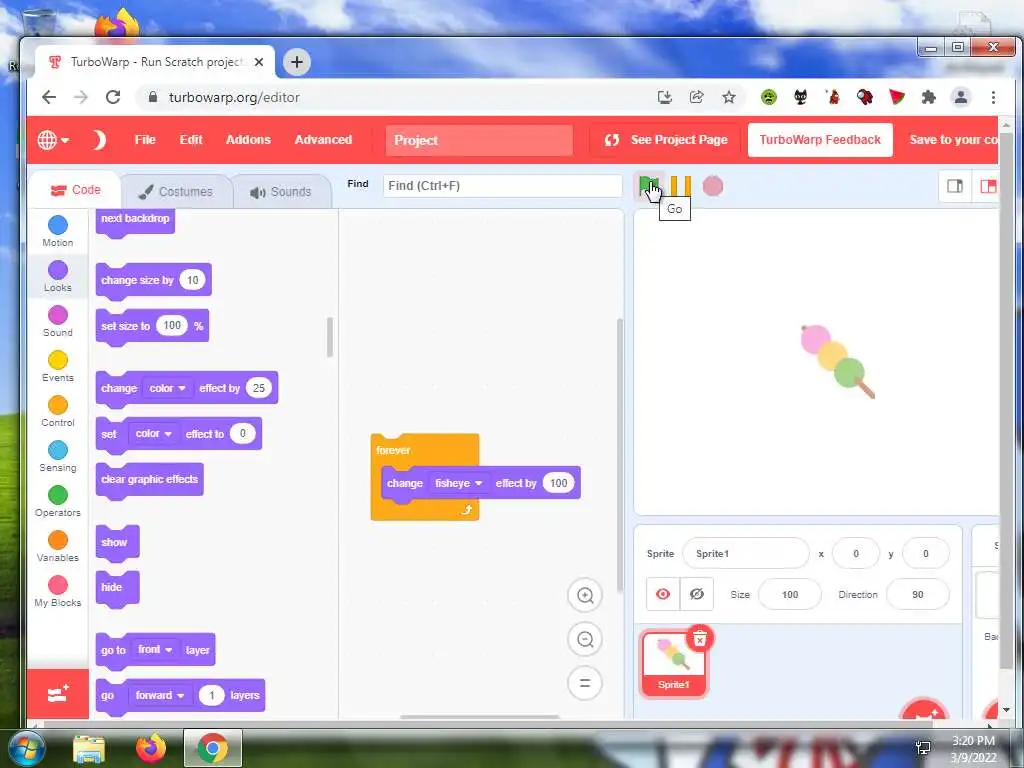Select the Motion block category
The height and width of the screenshot is (768, 1024).
(57, 232)
